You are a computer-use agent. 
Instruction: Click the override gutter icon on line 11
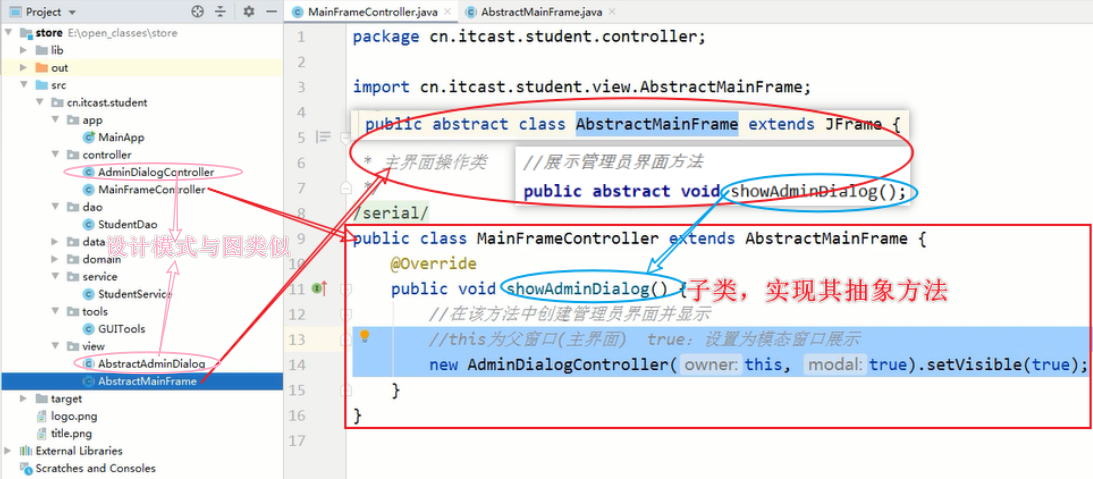pyautogui.click(x=320, y=287)
